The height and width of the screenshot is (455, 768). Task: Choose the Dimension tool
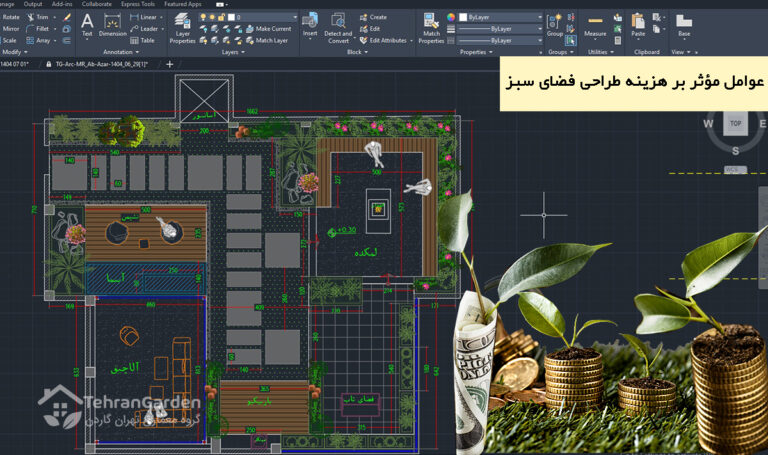(x=113, y=25)
